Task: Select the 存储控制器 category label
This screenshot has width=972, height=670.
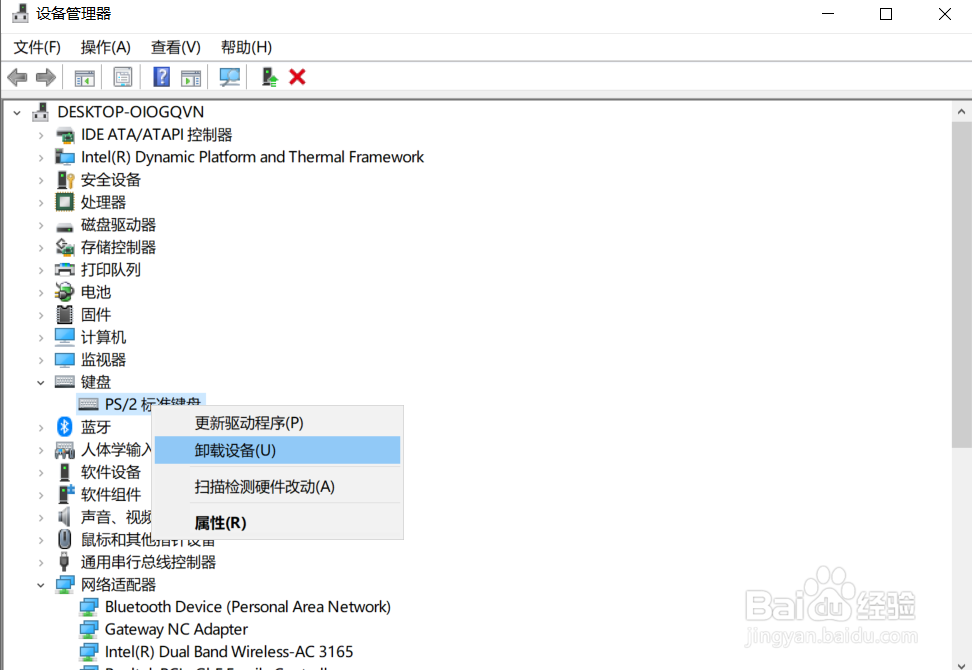Action: (118, 247)
